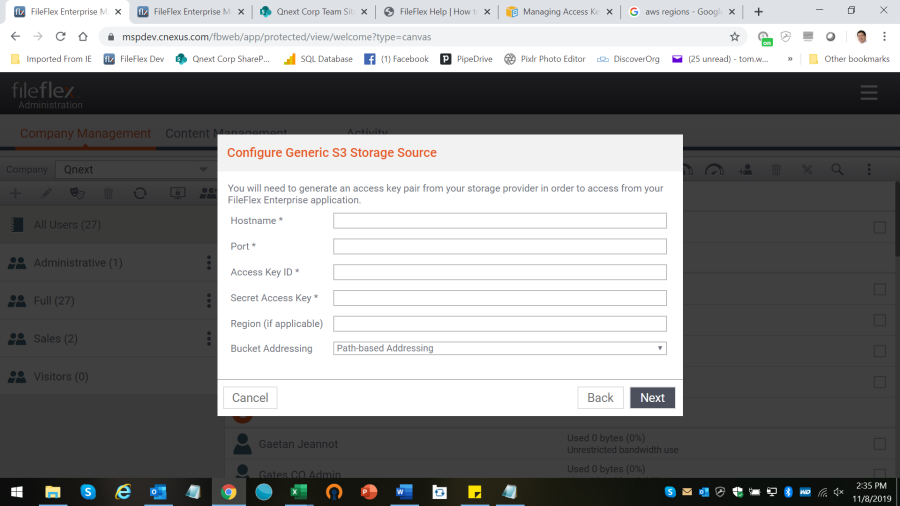Click the masks permissions icon

(x=77, y=193)
